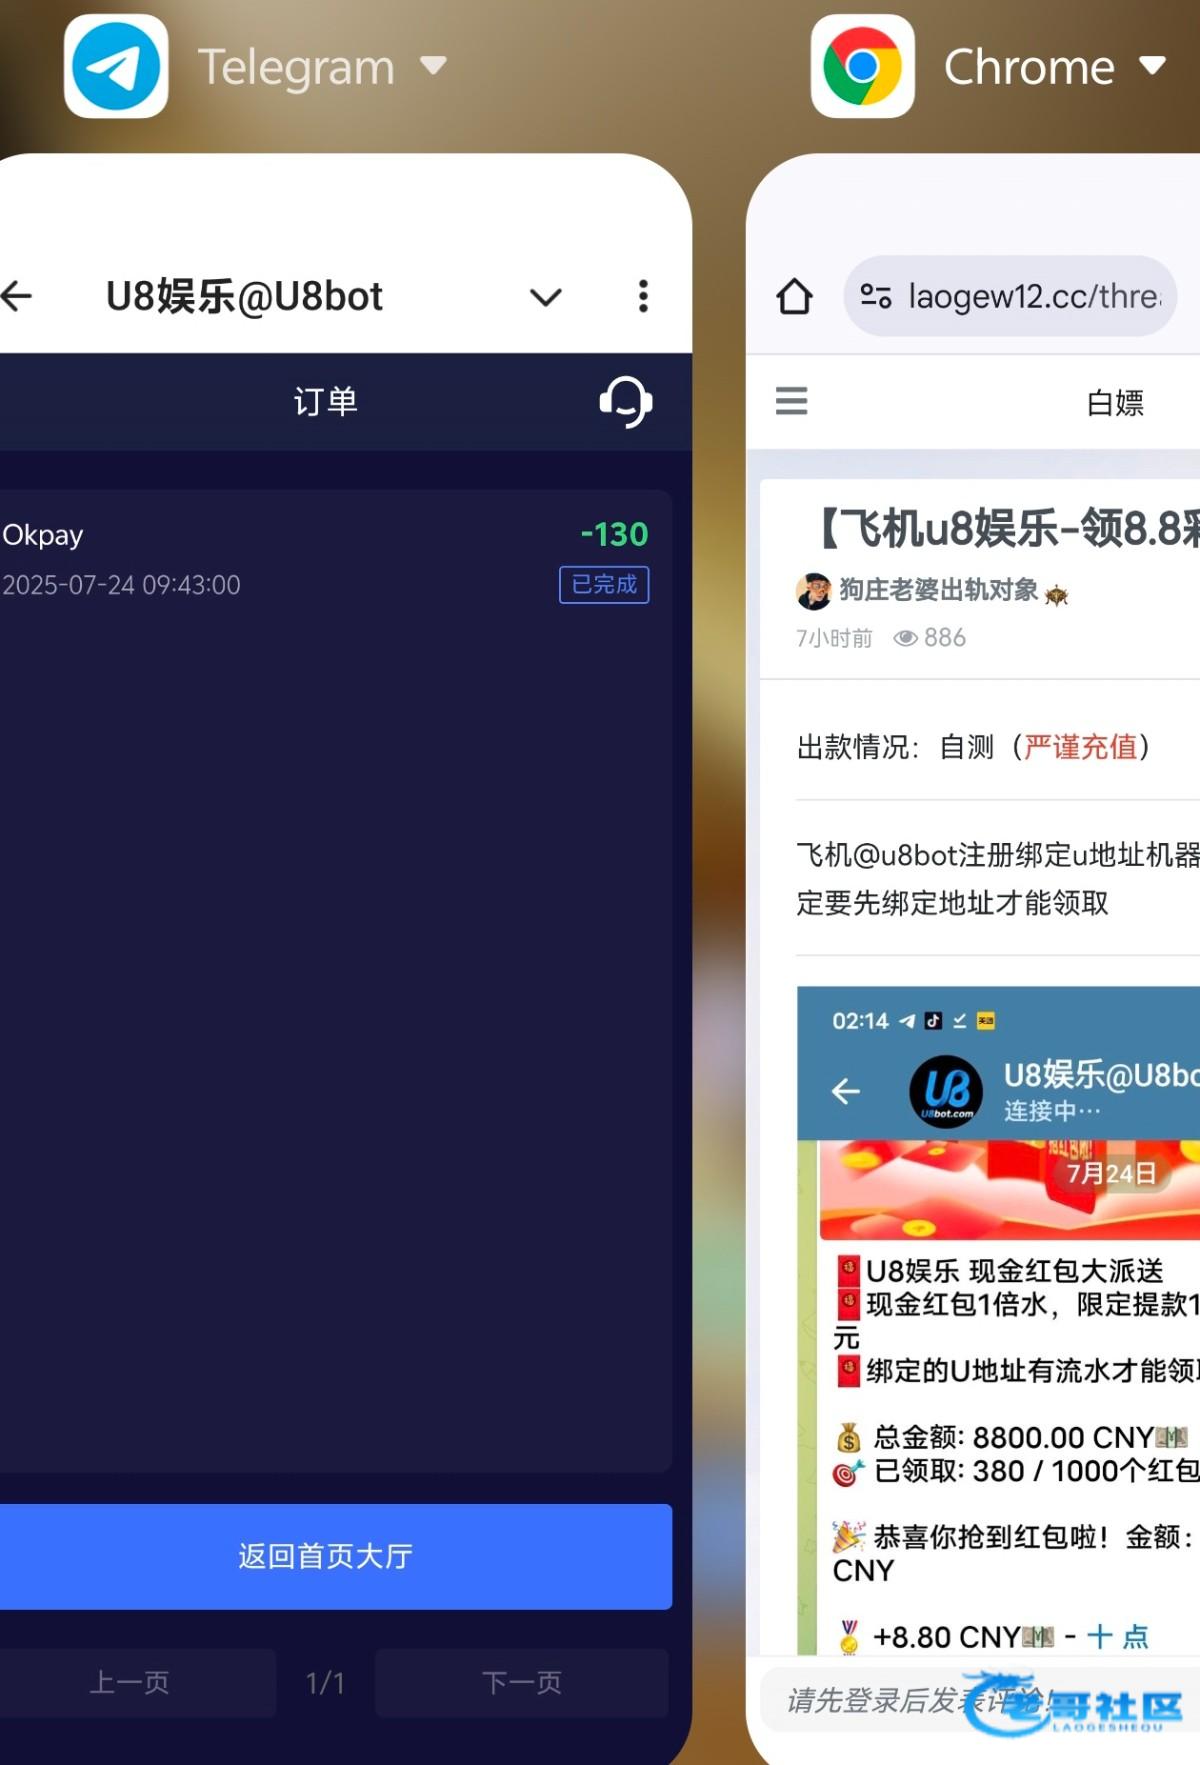Open site info icon in address bar
The width and height of the screenshot is (1200, 1765).
click(x=876, y=296)
